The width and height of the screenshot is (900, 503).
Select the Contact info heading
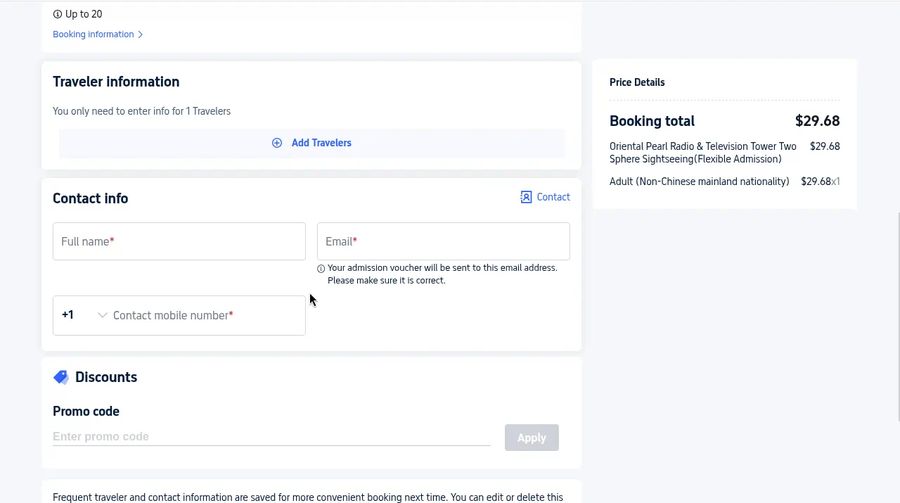[x=90, y=198]
